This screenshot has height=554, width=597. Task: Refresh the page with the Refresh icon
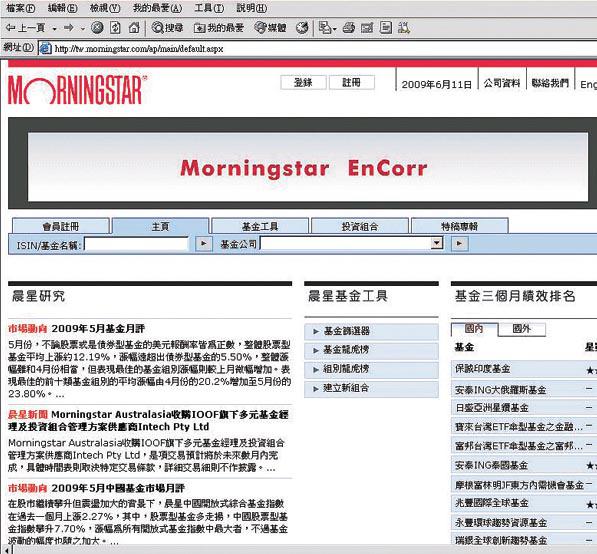115,28
